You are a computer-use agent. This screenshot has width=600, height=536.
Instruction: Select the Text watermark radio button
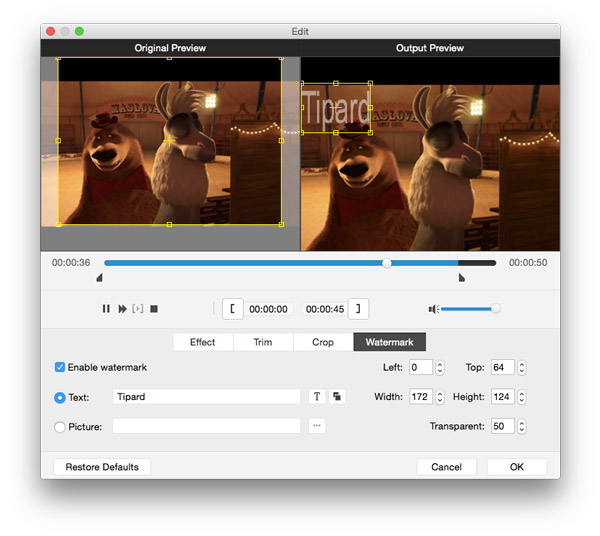coord(60,398)
